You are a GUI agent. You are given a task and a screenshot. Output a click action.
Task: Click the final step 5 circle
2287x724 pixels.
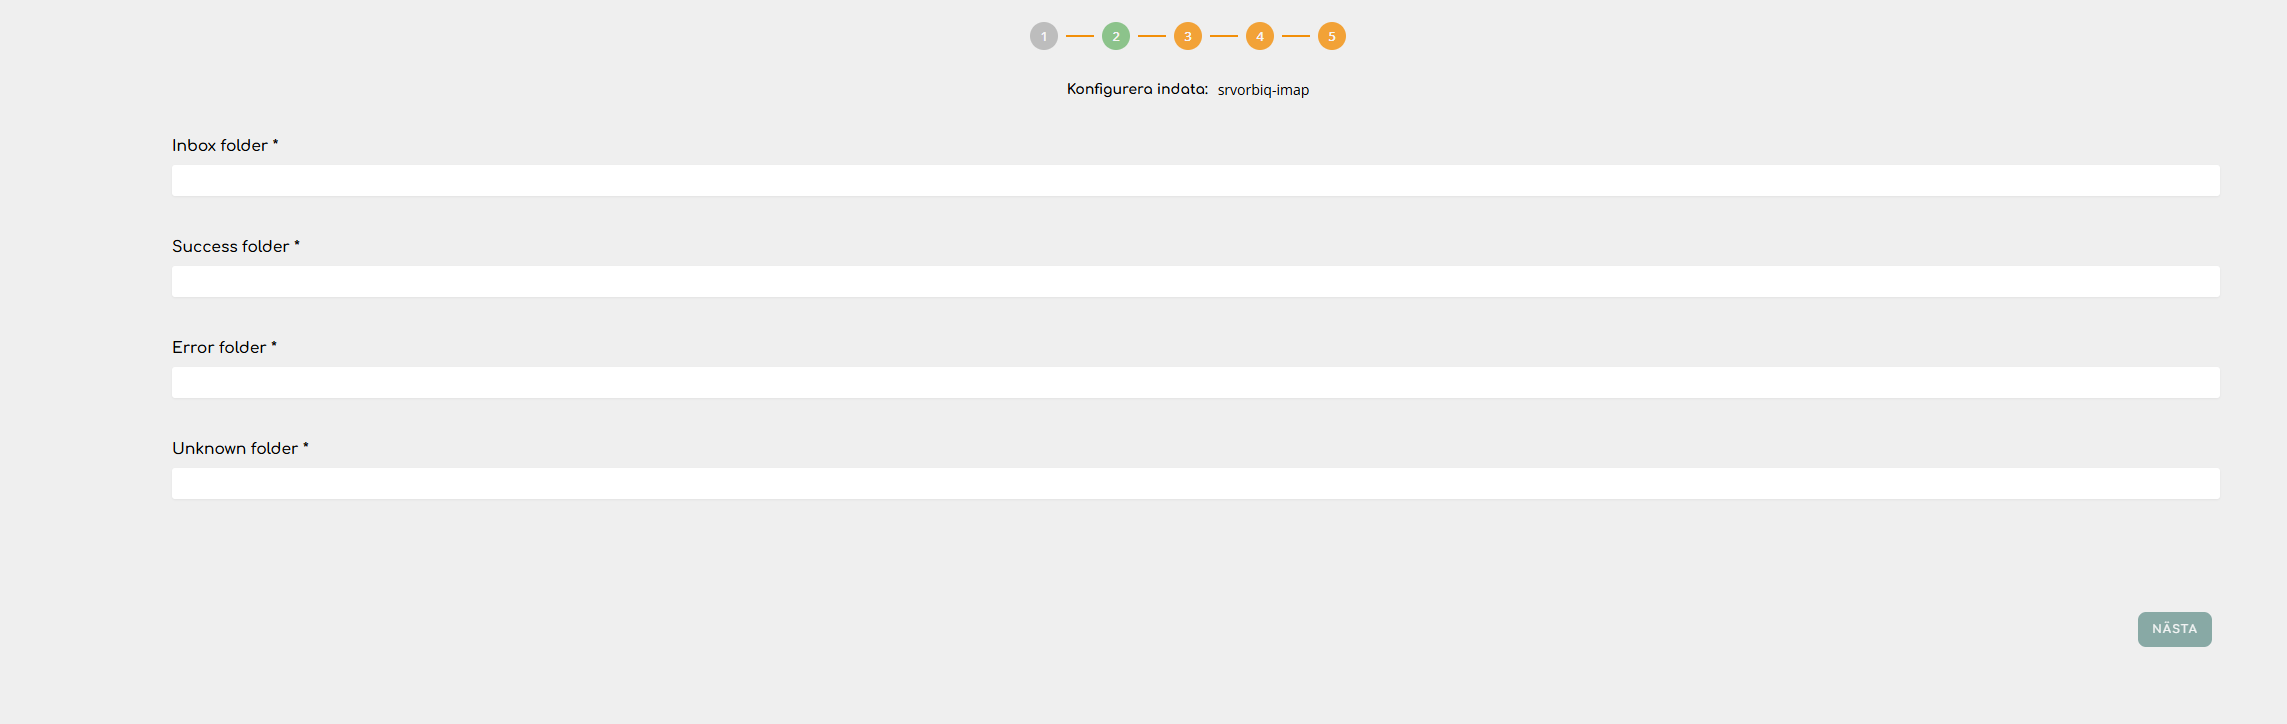click(x=1331, y=37)
